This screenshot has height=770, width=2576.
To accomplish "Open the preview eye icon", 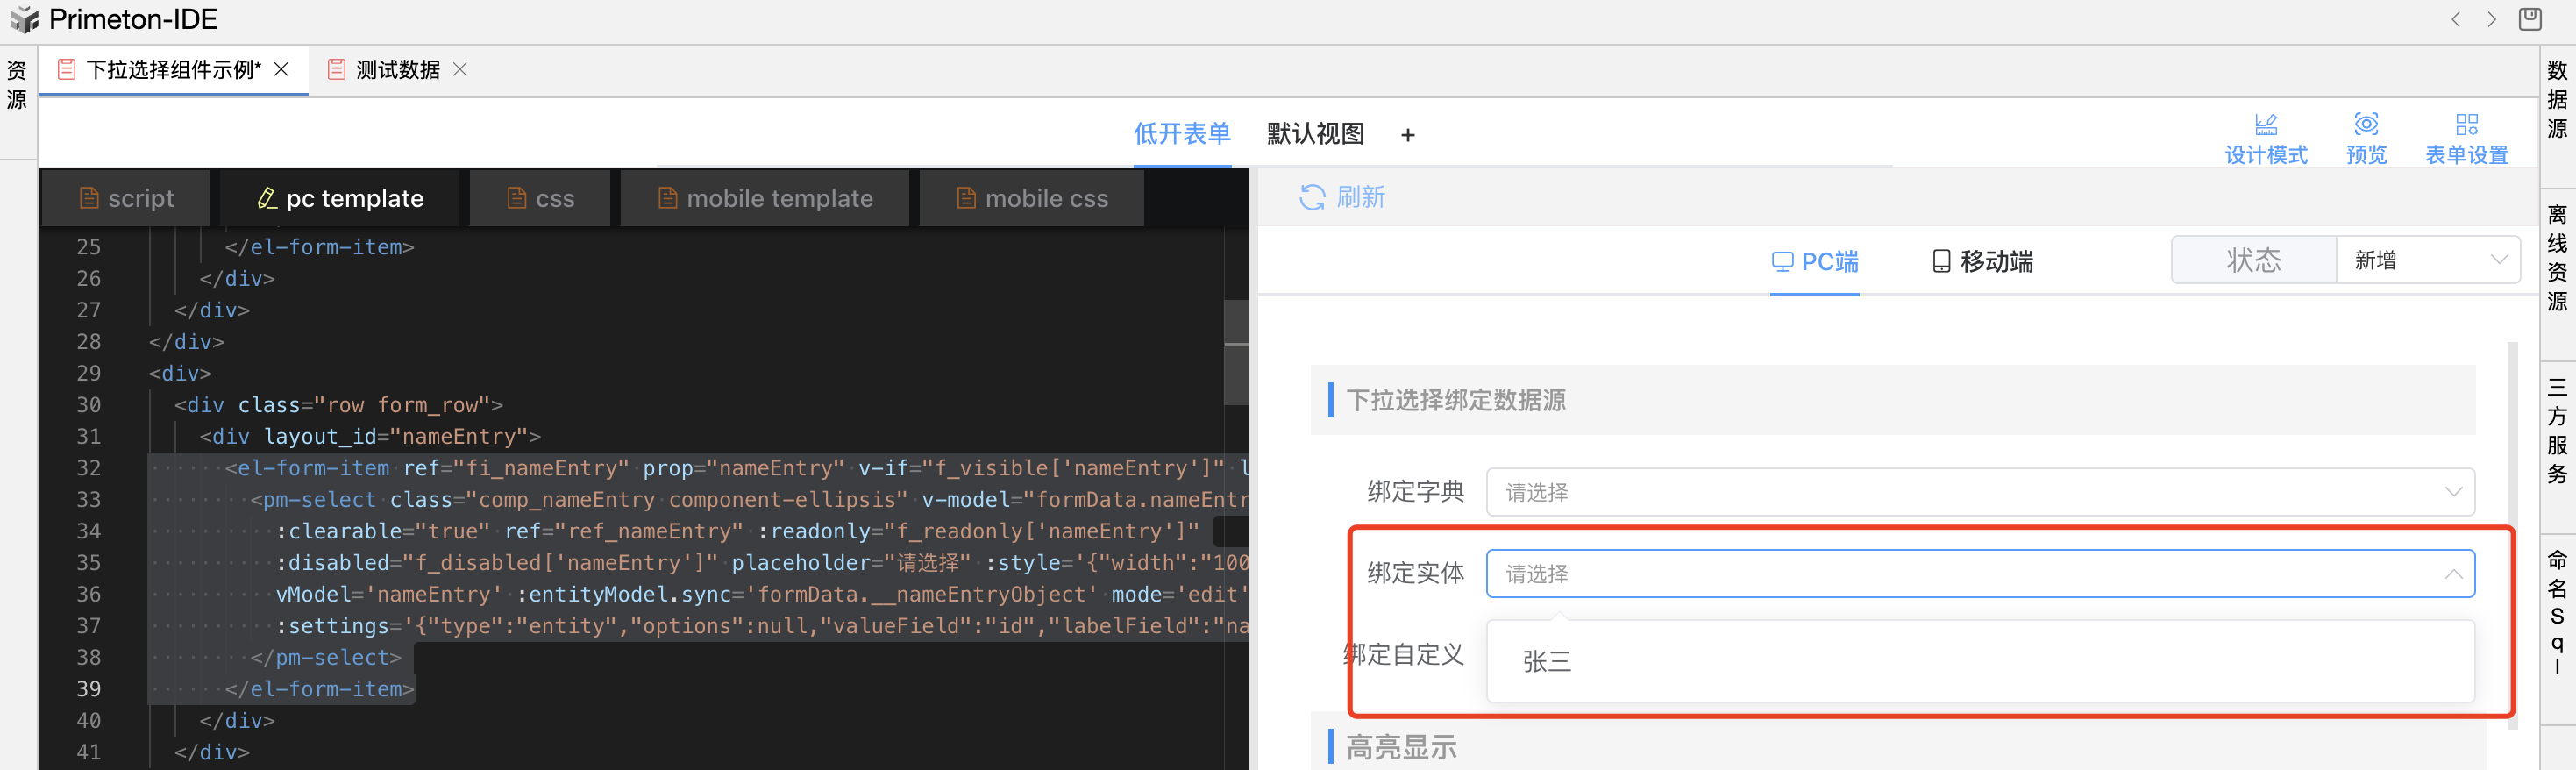I will click(2366, 124).
